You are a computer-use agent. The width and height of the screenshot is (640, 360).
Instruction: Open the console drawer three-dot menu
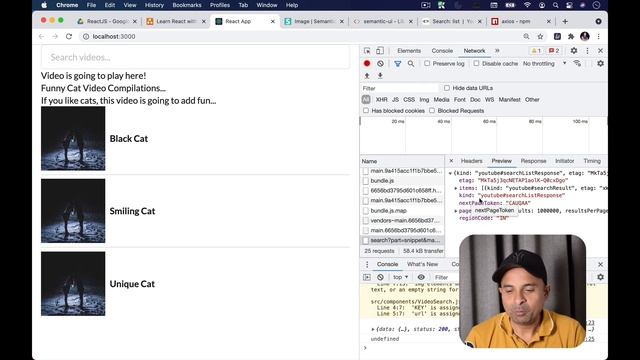click(367, 264)
